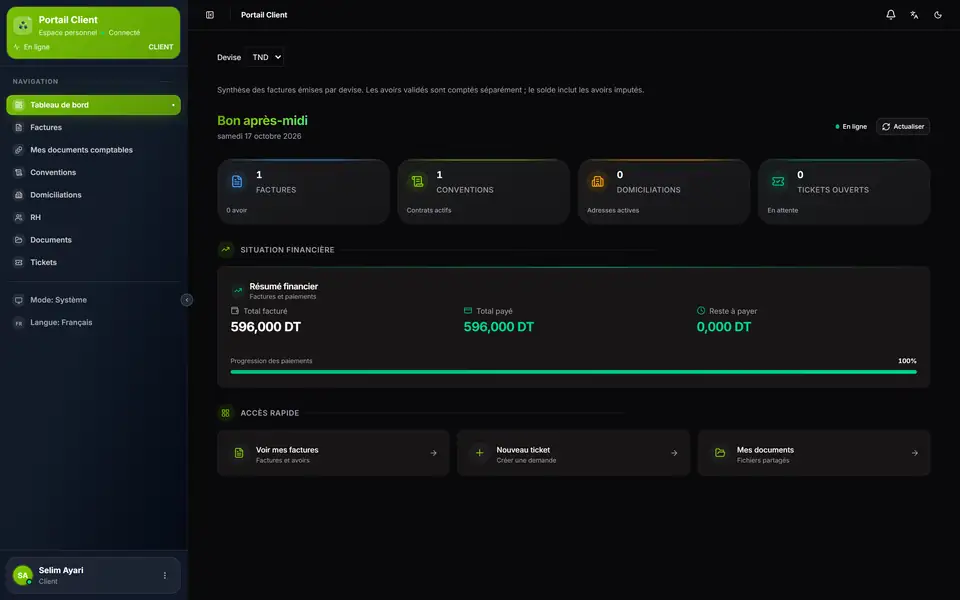Open the Tickets ouverts stat card
Viewport: 960px width, 600px height.
point(844,192)
